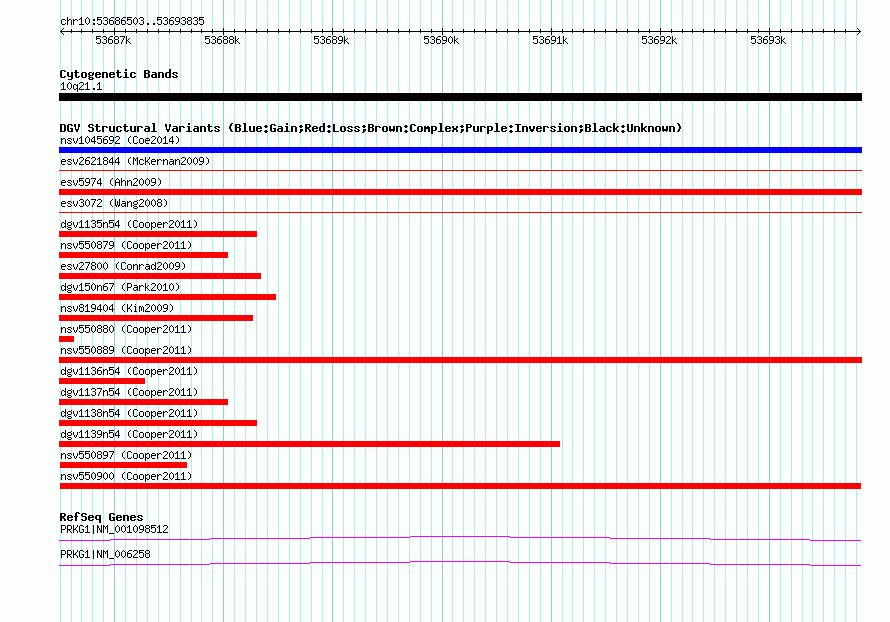Click the magenta PRKG1 NM_001098512 transcript line
This screenshot has width=890, height=622.
460,538
